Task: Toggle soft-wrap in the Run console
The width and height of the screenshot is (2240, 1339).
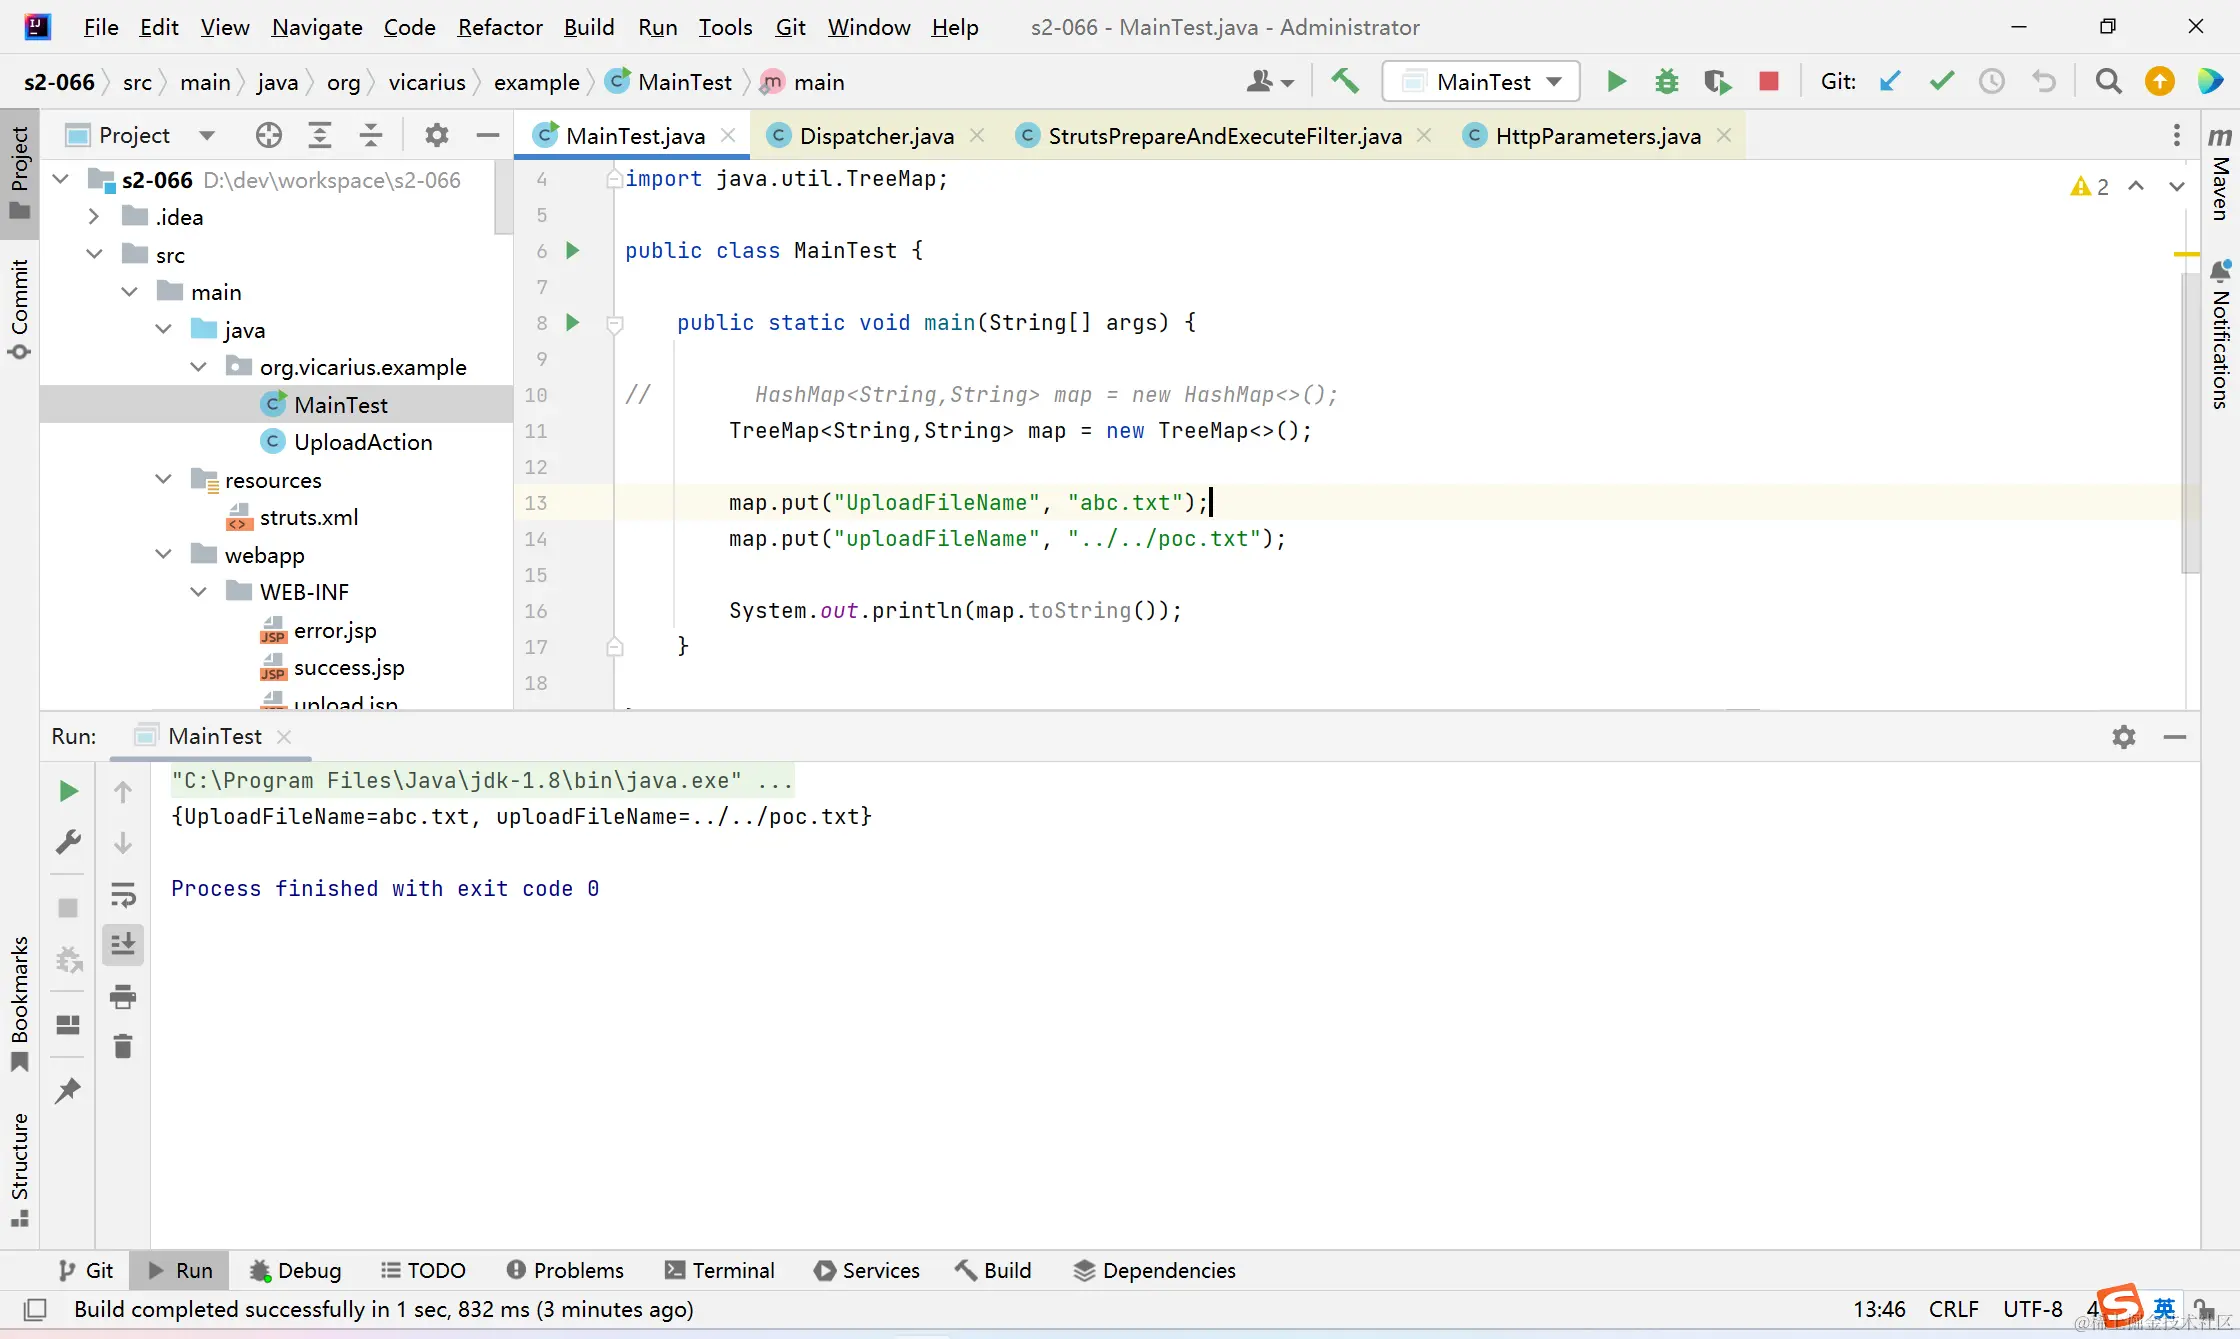Action: tap(123, 894)
